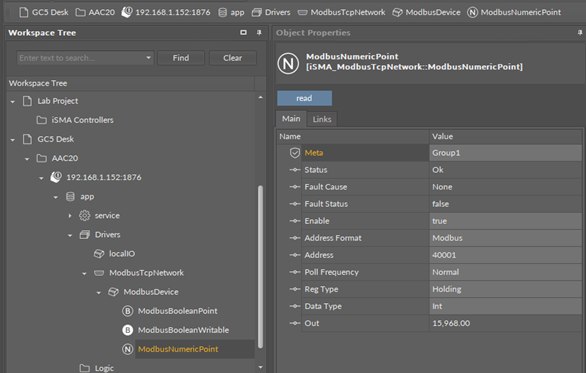Collapse the GC5 Desk node
Viewport: 586px width, 373px height.
pos(13,139)
